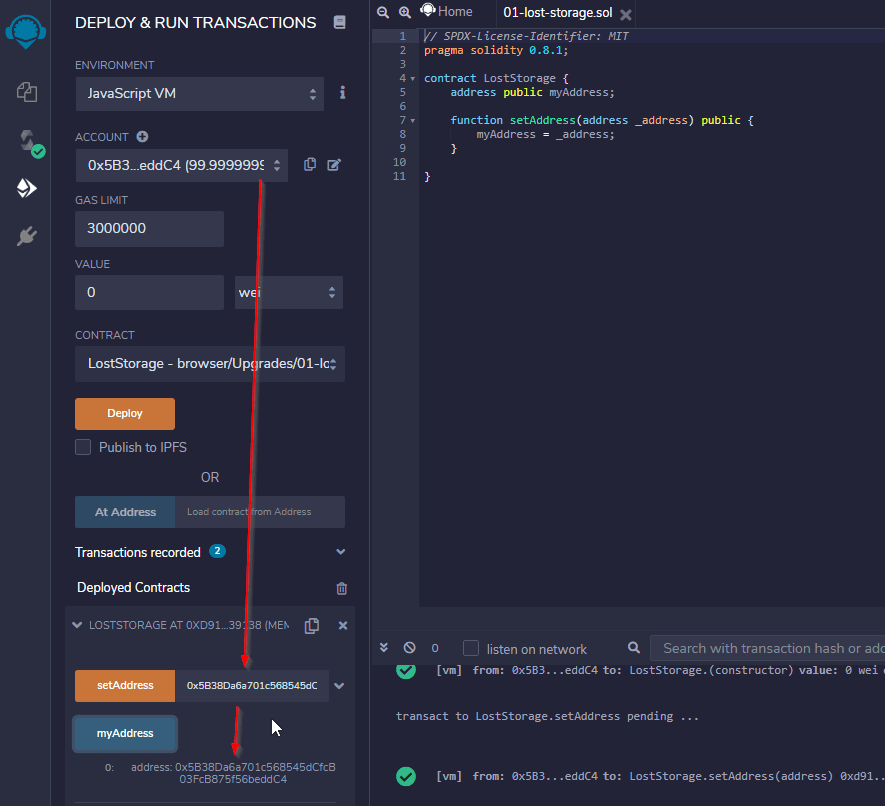This screenshot has width=885, height=806.
Task: Click the setAddress parameter input field
Action: tap(252, 686)
